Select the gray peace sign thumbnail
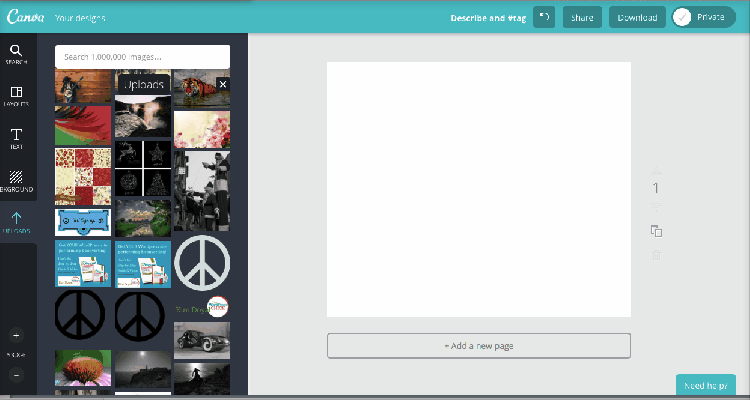Screen dimensions: 750x400 click(x=202, y=263)
